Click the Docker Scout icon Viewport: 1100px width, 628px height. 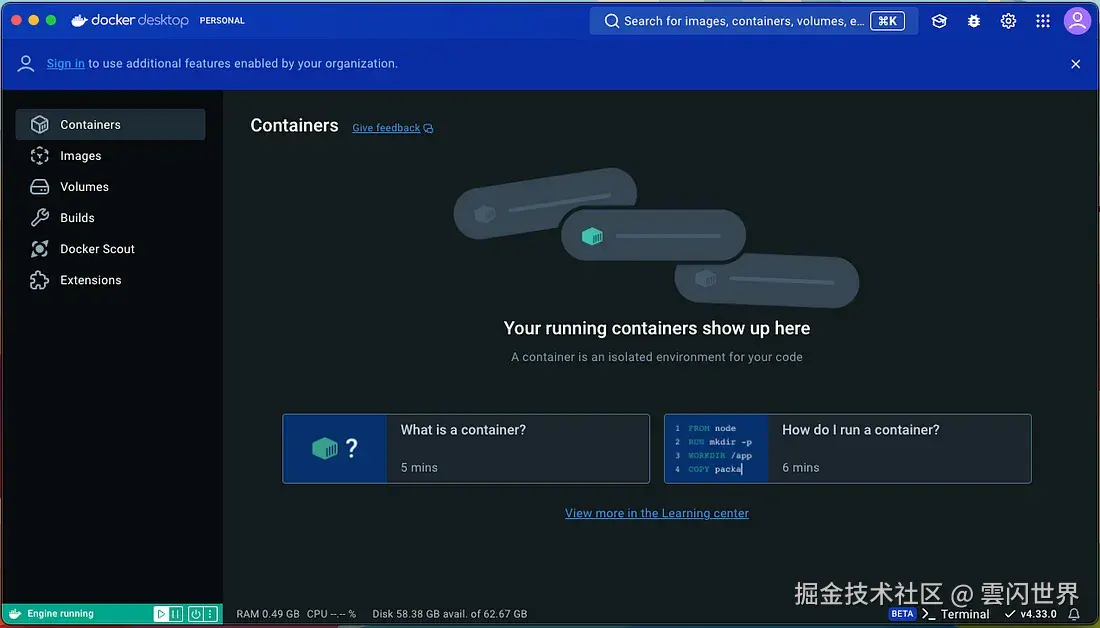point(39,248)
